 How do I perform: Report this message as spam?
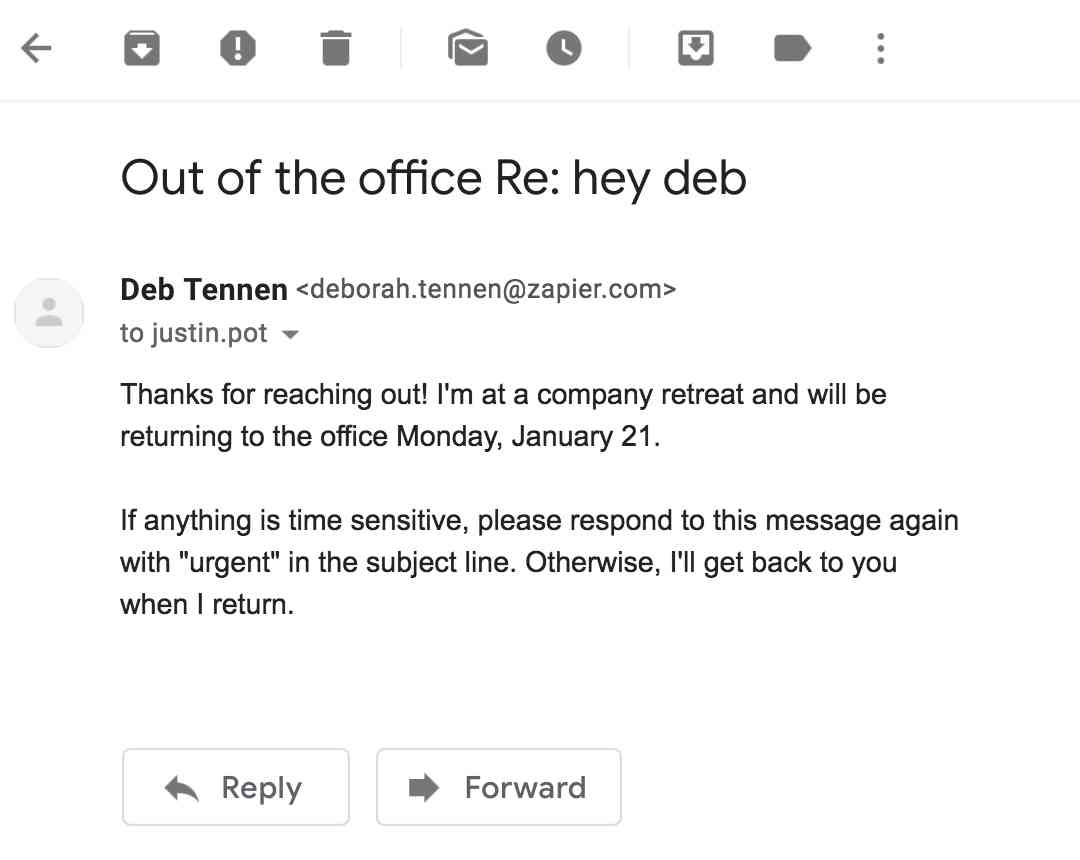(238, 47)
